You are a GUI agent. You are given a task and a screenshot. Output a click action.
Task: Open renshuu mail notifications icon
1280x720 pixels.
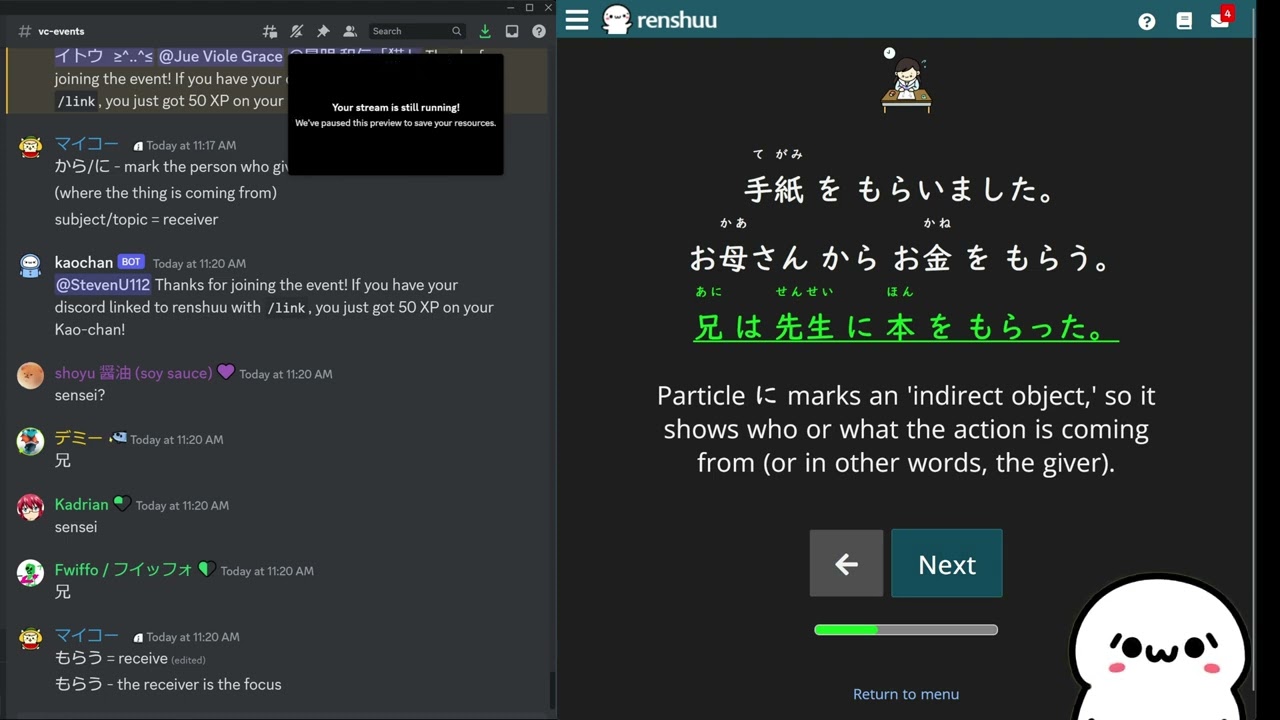1221,18
